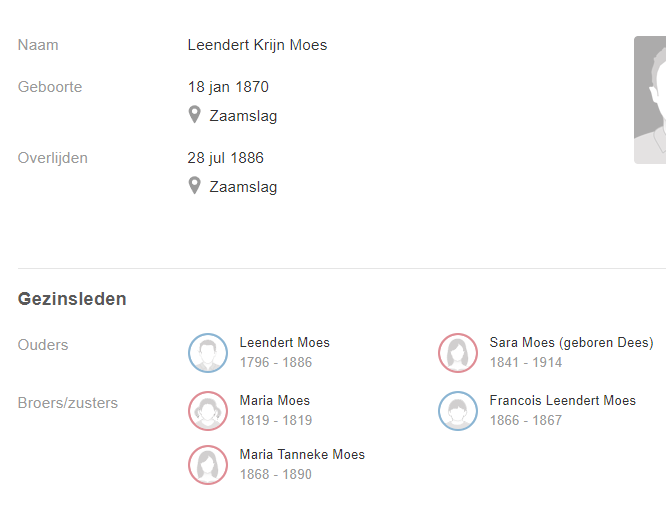Click death place map pin icon
Screen dimensions: 666x512
pyautogui.click(x=194, y=186)
